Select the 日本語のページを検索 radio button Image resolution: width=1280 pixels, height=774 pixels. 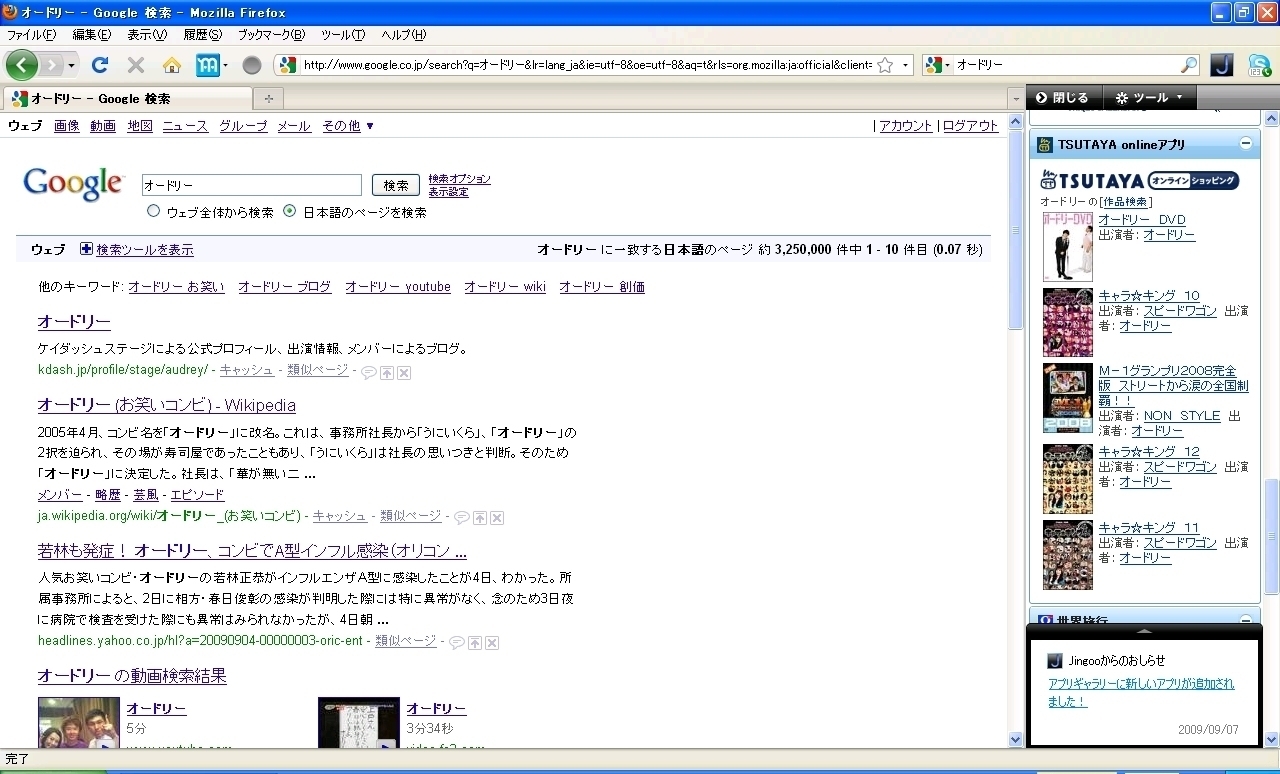click(x=290, y=211)
